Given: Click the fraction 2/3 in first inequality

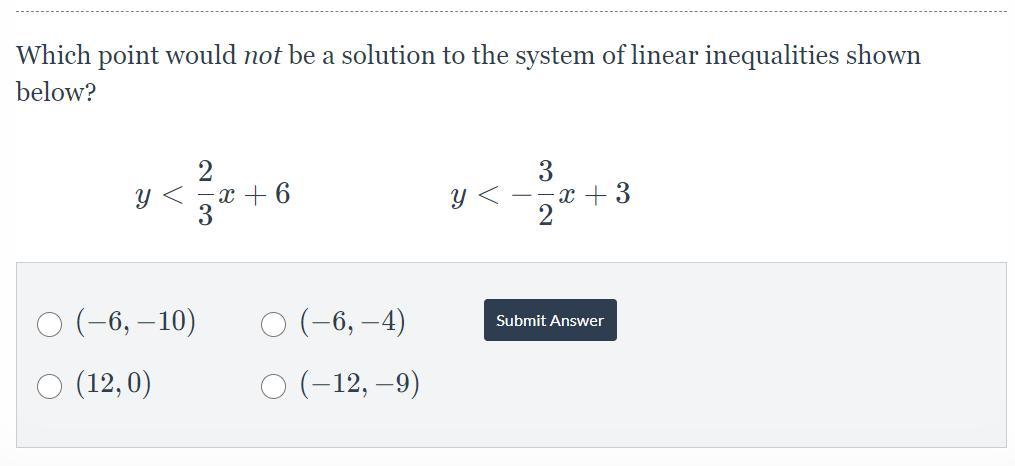Looking at the screenshot, I should coord(205,194).
